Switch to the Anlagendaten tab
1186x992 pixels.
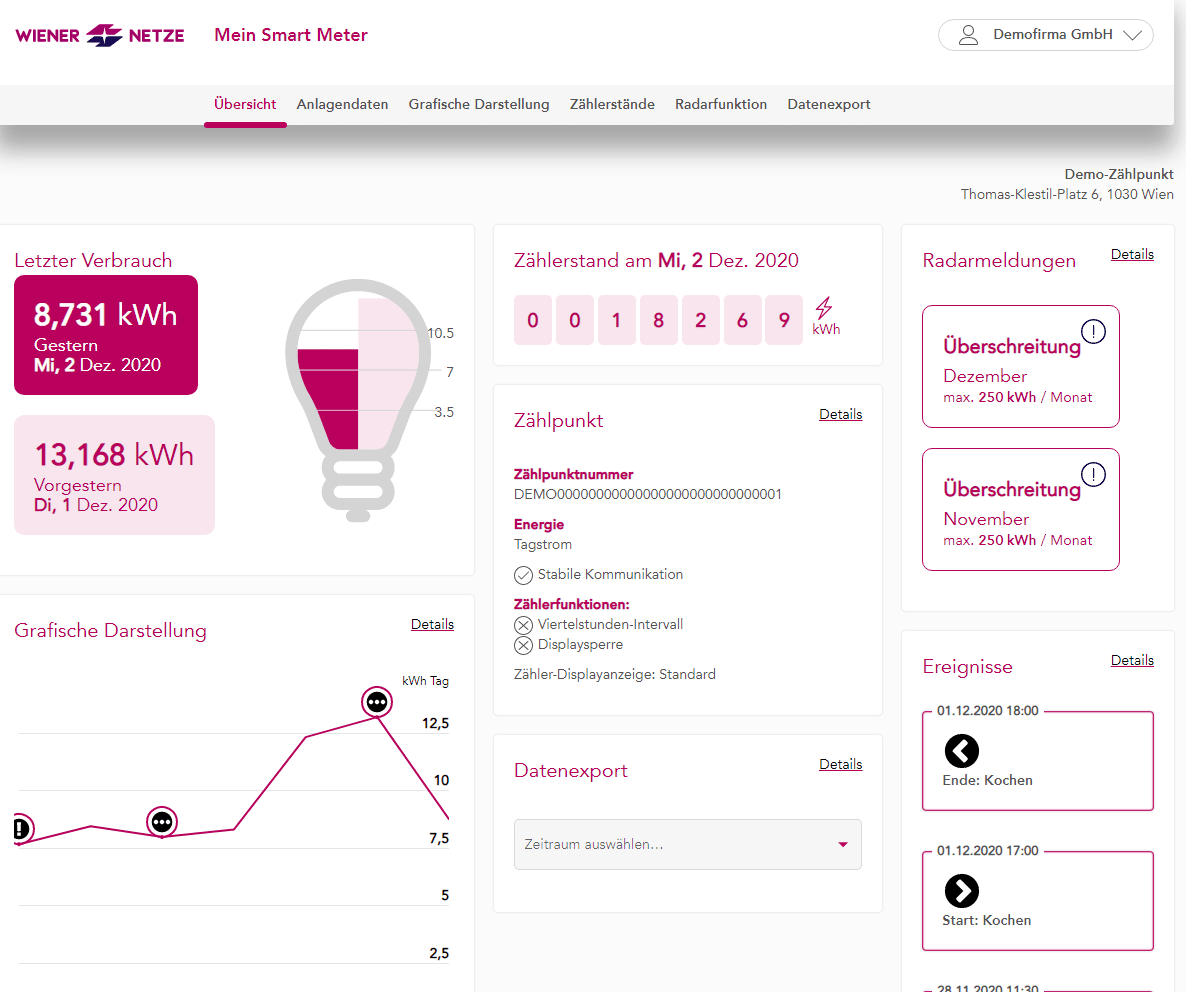point(342,104)
